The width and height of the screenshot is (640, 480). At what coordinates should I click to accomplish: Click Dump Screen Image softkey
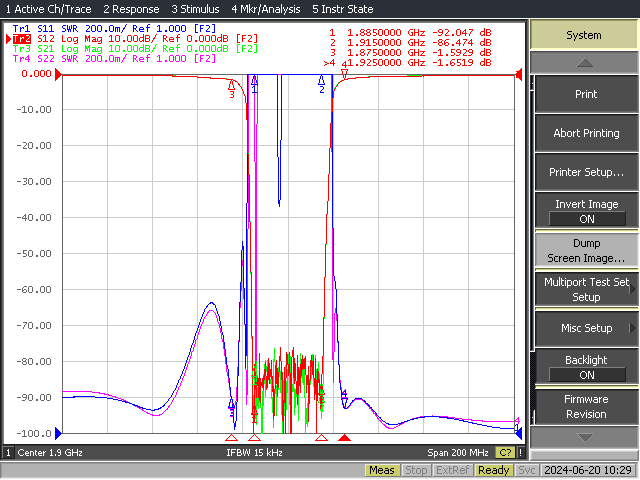[586, 250]
